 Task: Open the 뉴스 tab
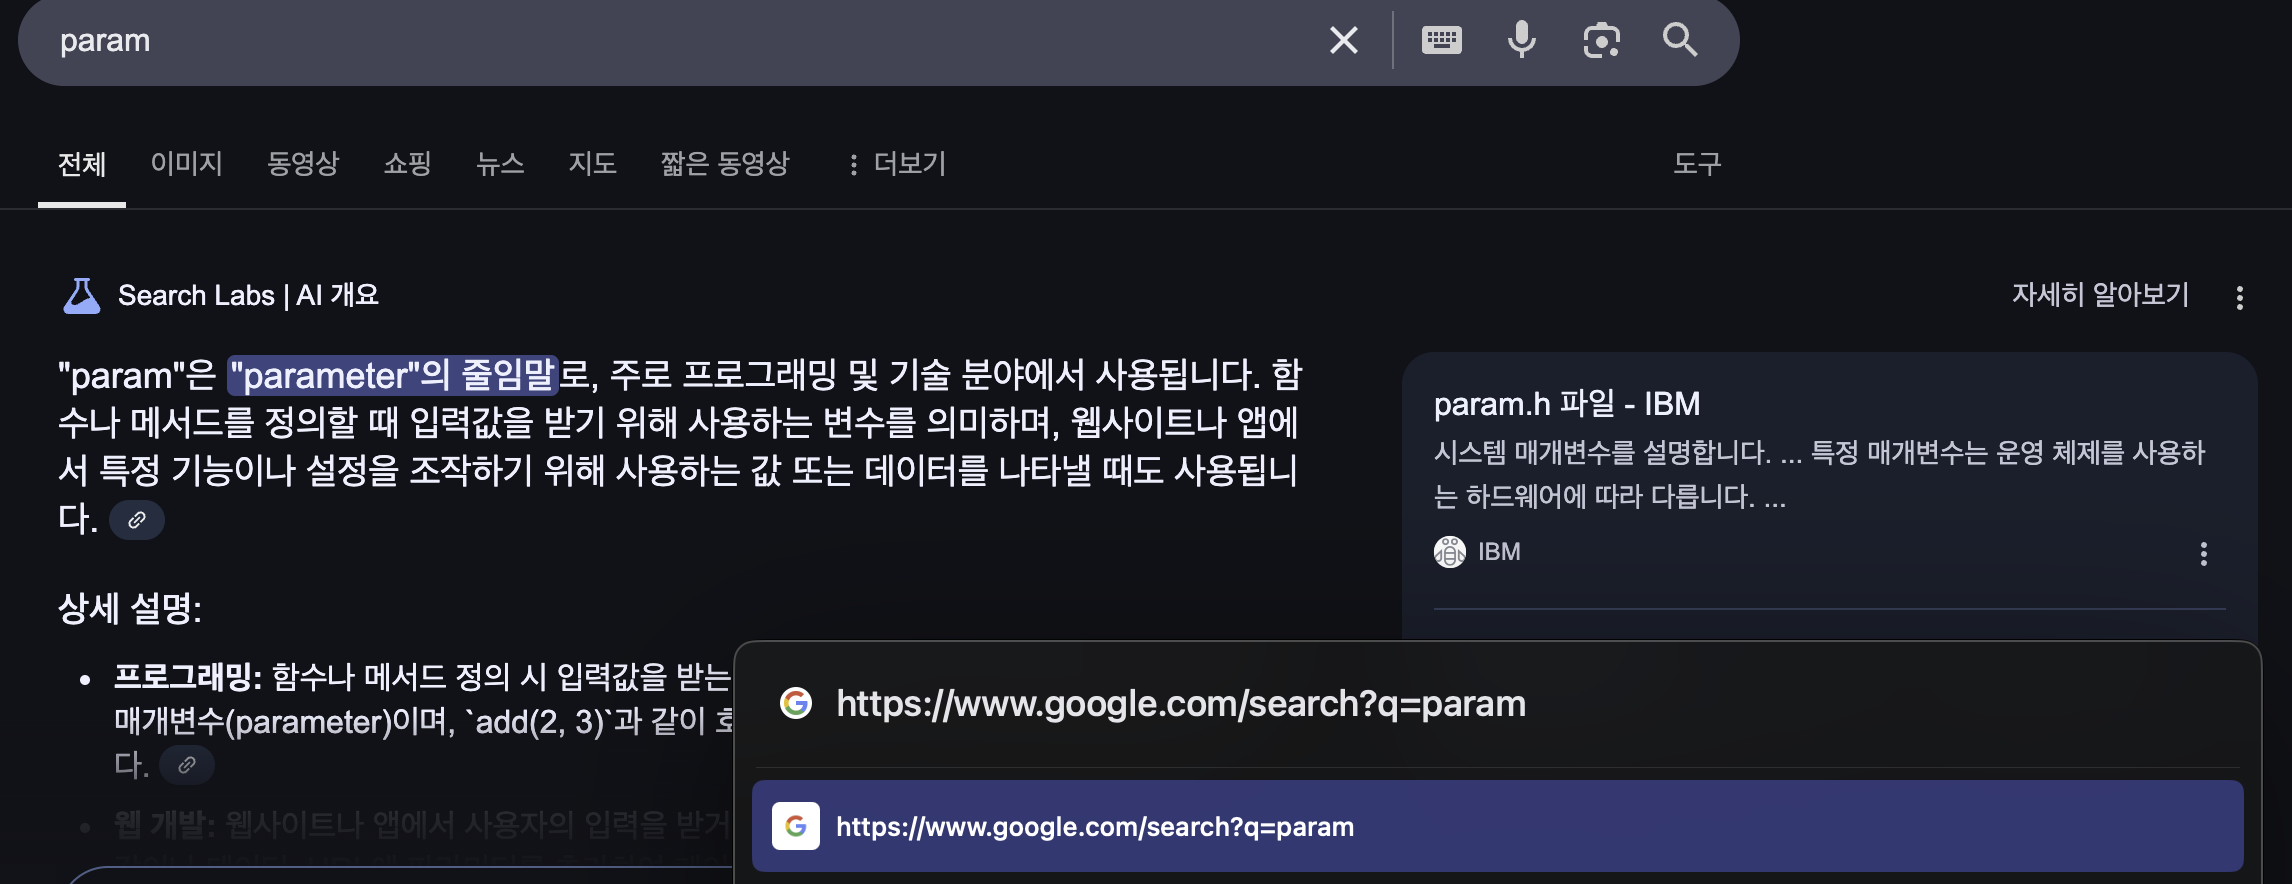point(500,163)
